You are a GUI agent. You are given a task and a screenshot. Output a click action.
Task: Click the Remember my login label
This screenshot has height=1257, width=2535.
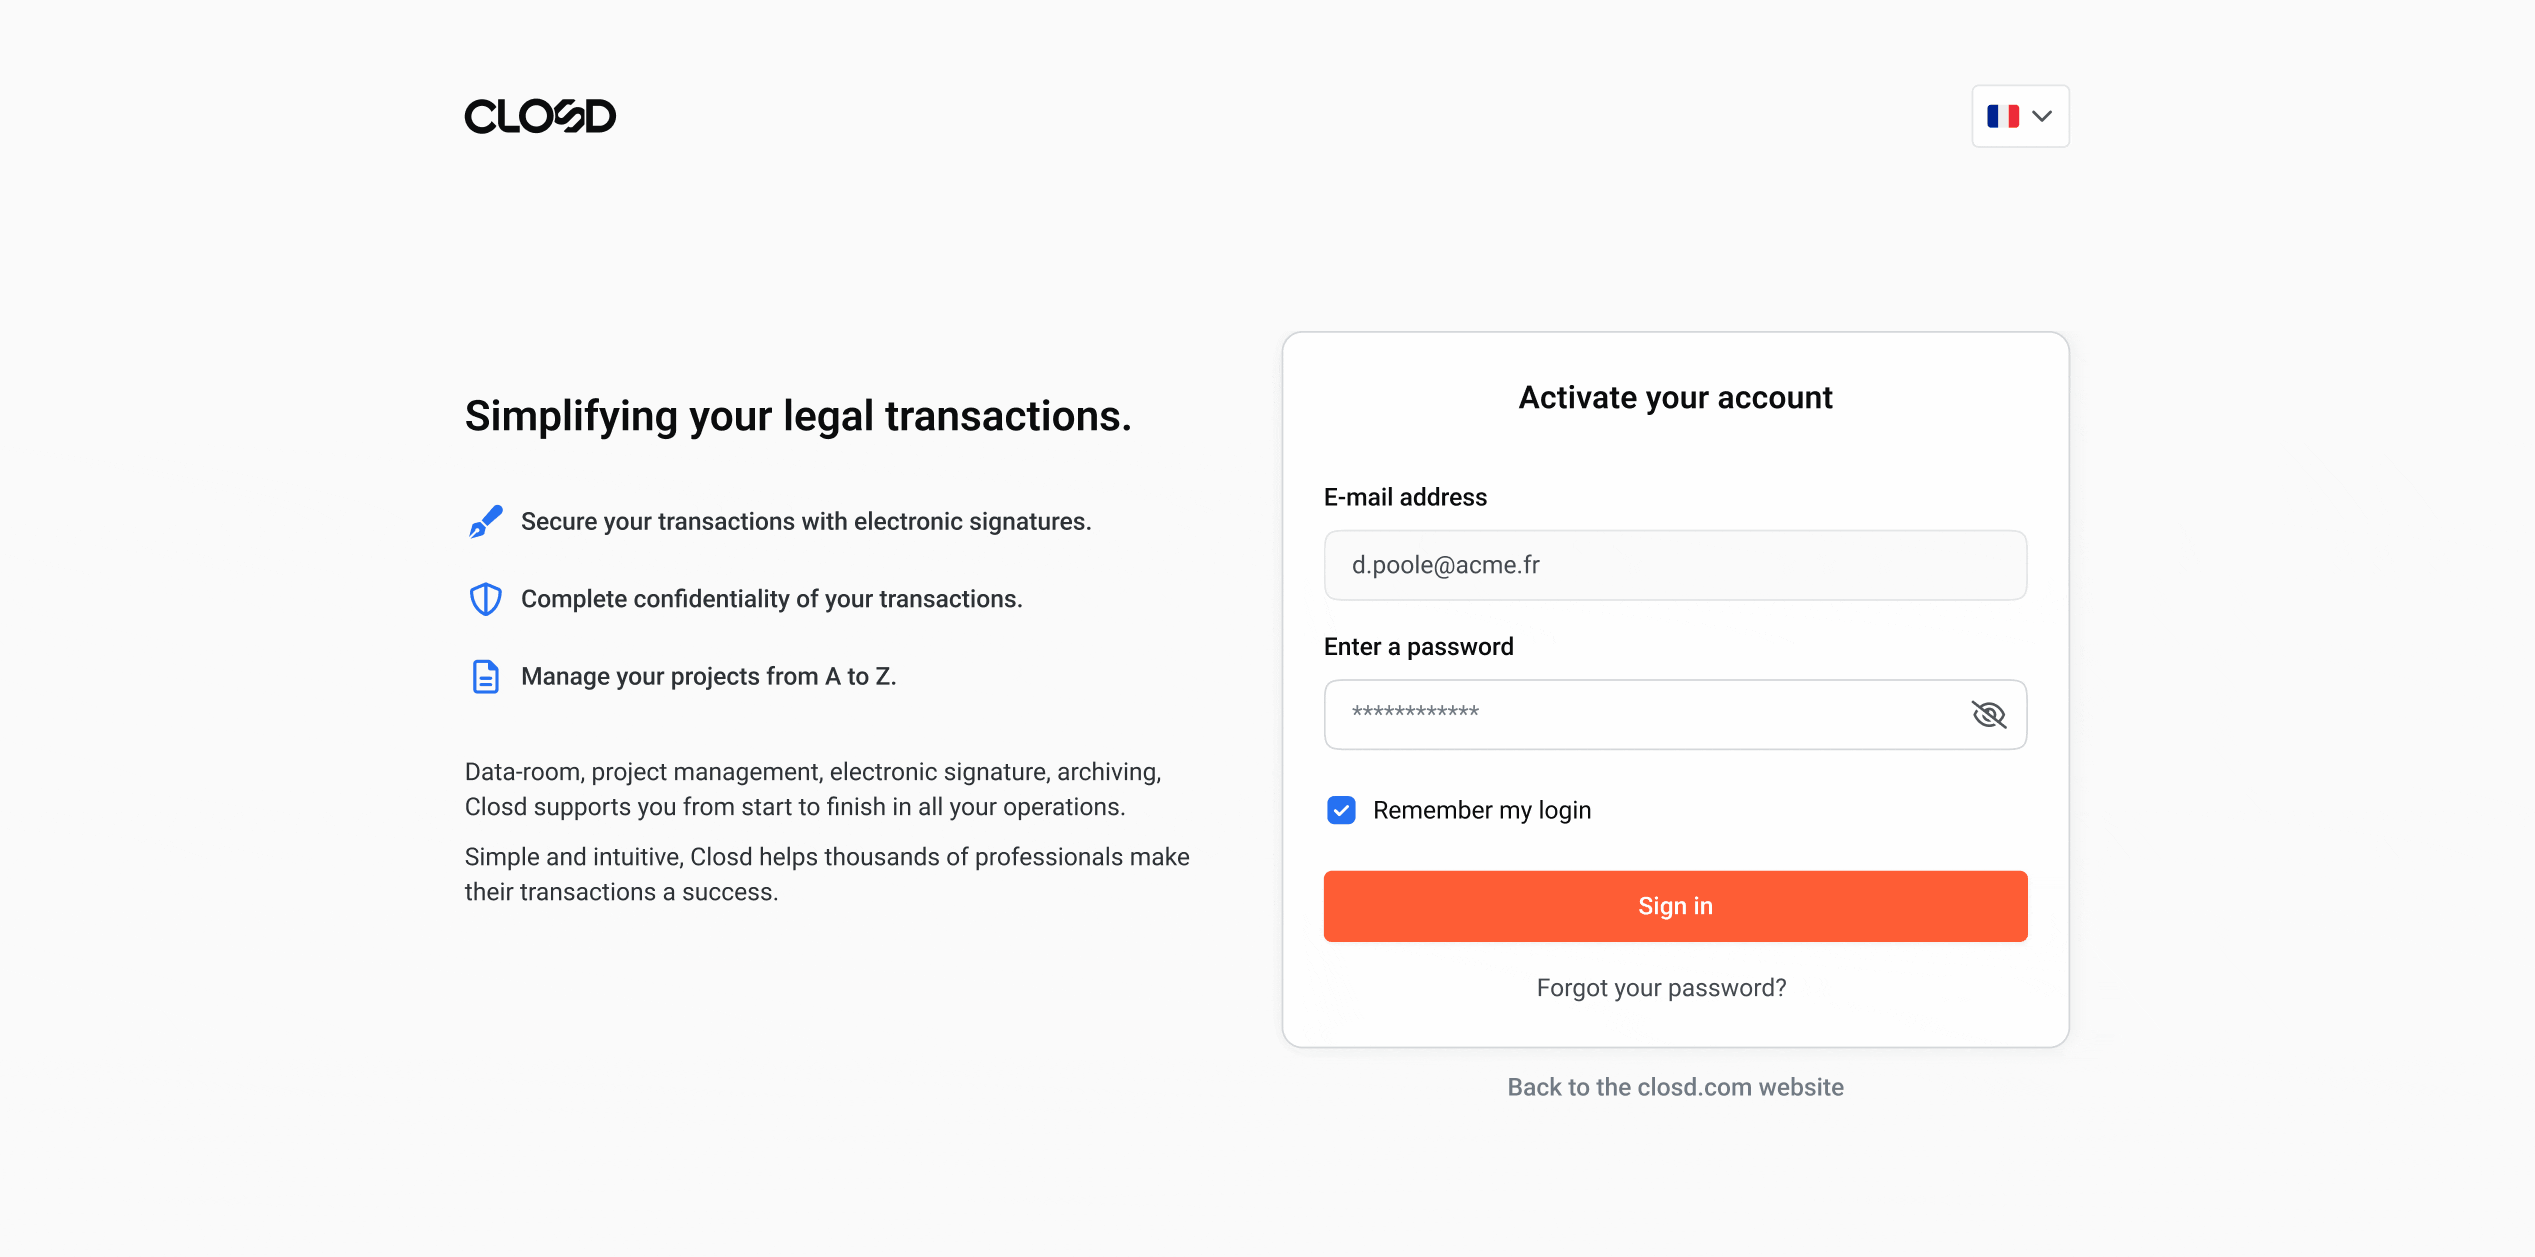coord(1482,810)
